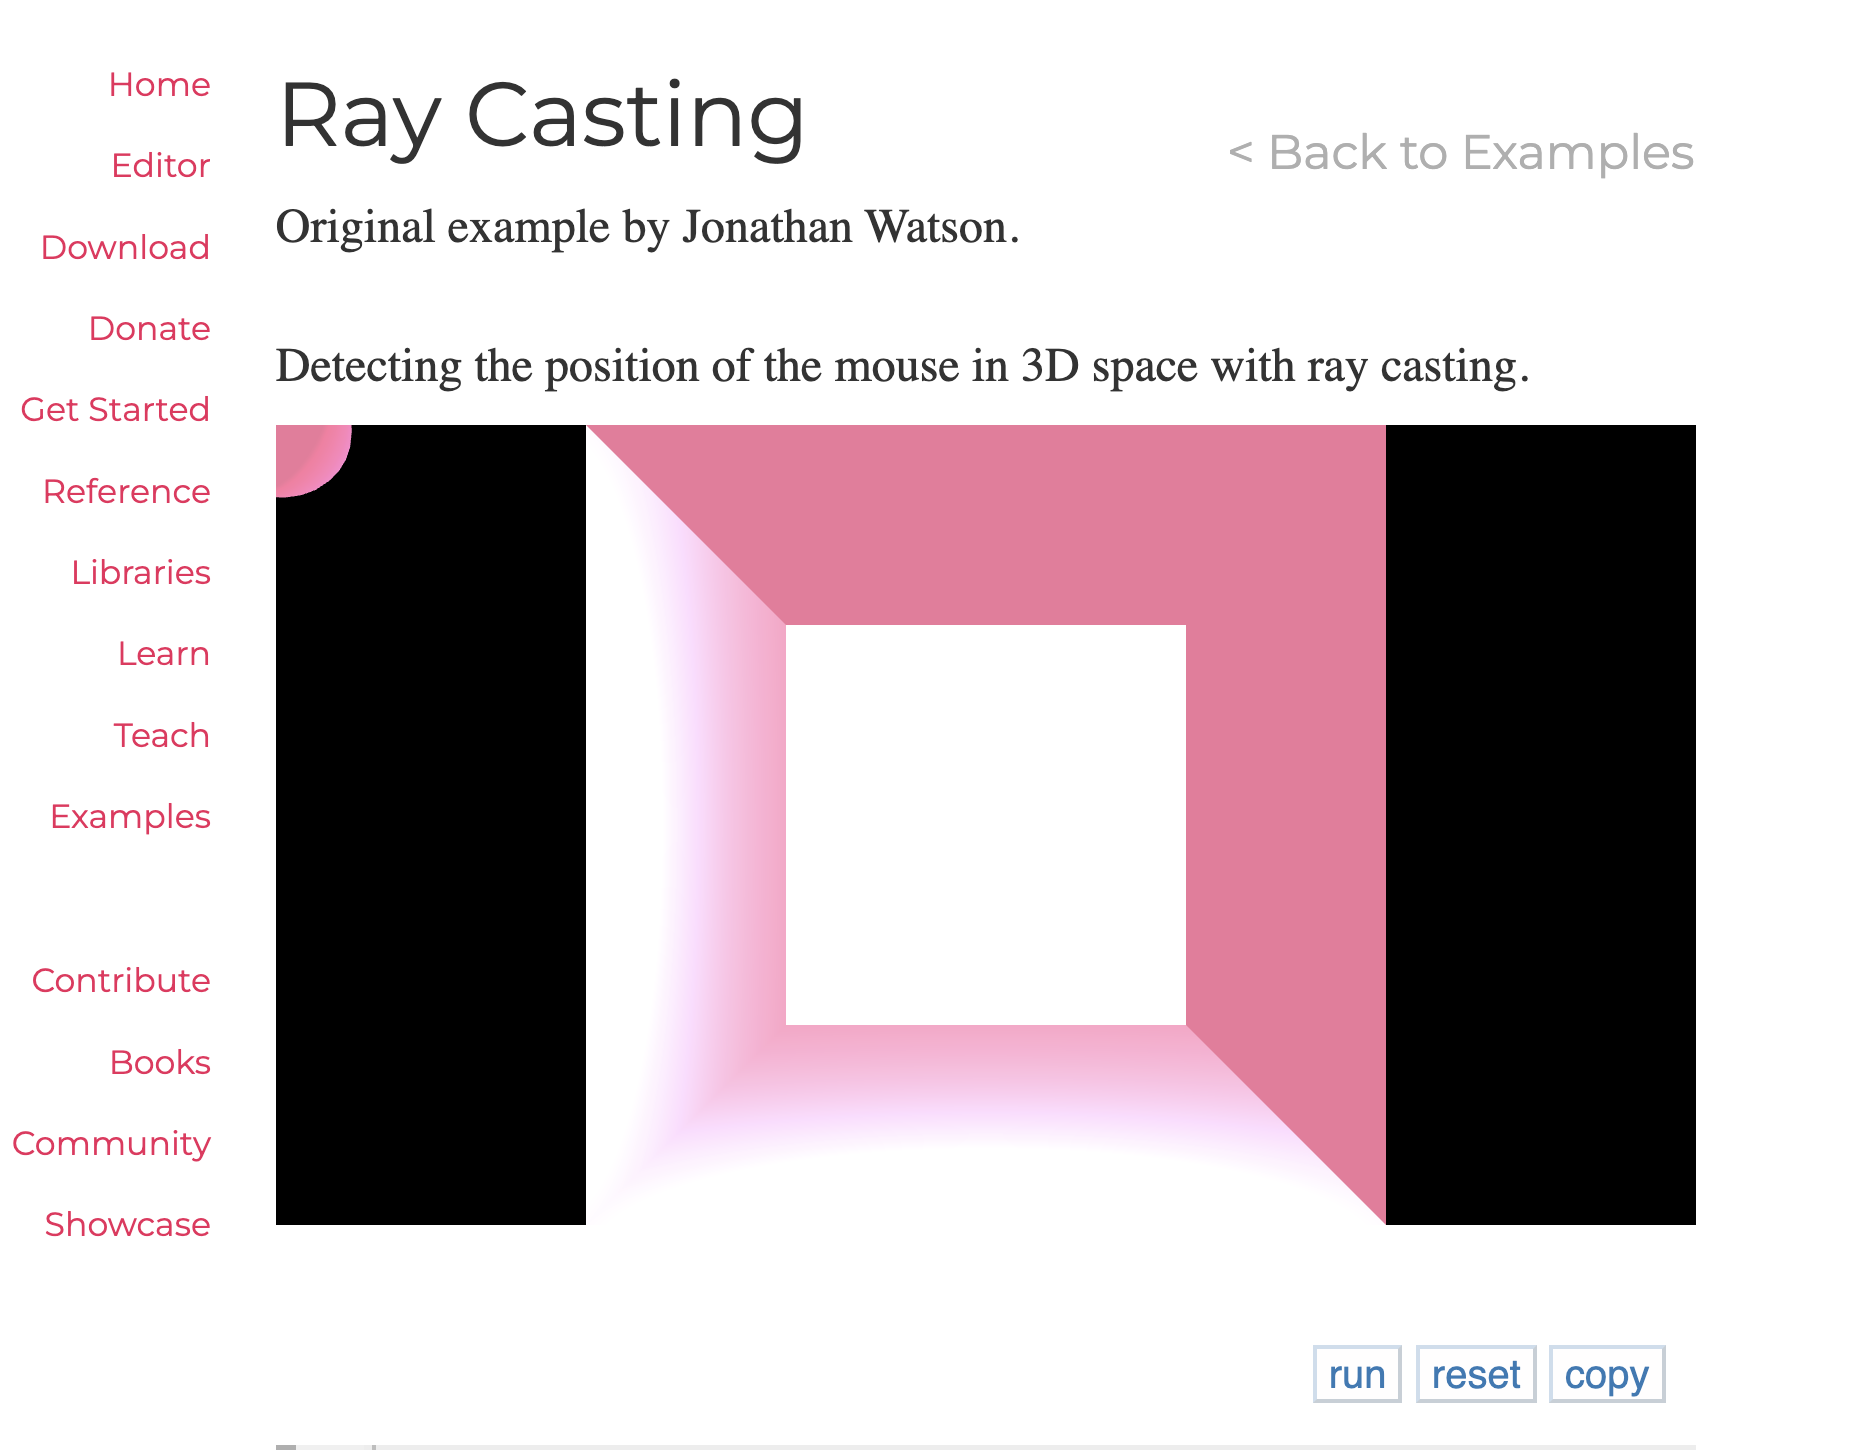Navigate to the Teach page

point(161,735)
